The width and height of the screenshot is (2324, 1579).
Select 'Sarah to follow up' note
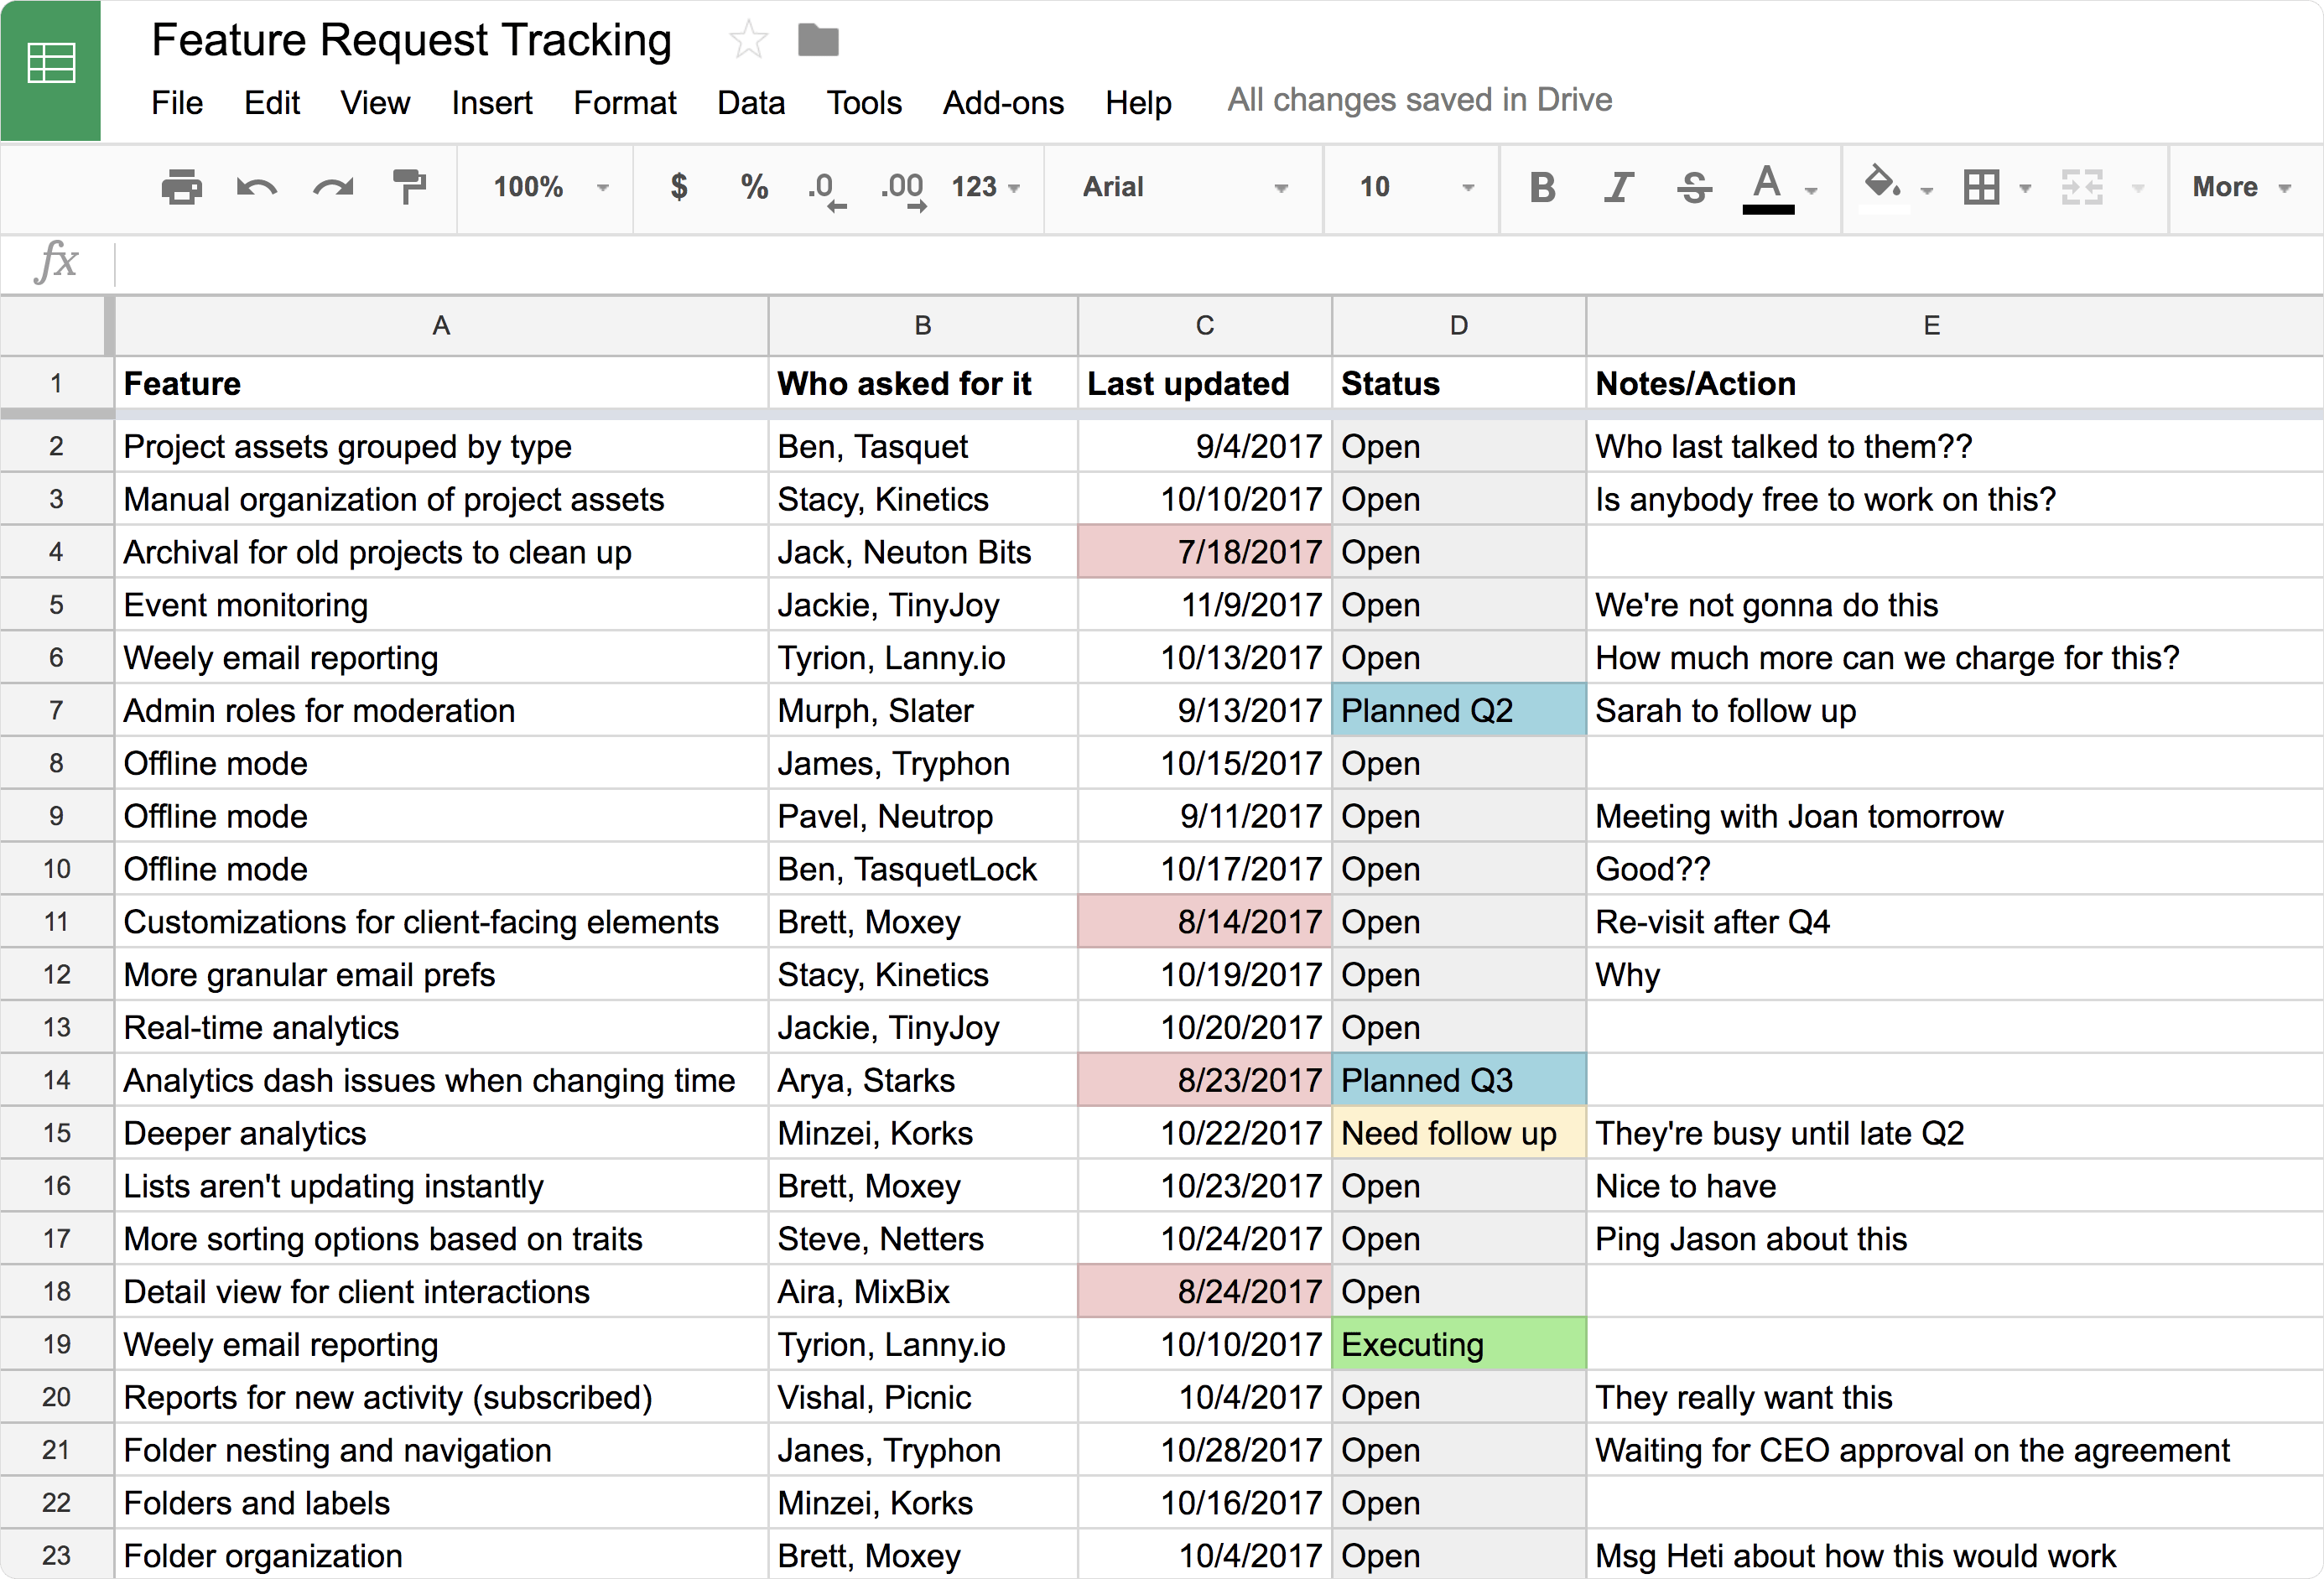click(1954, 711)
